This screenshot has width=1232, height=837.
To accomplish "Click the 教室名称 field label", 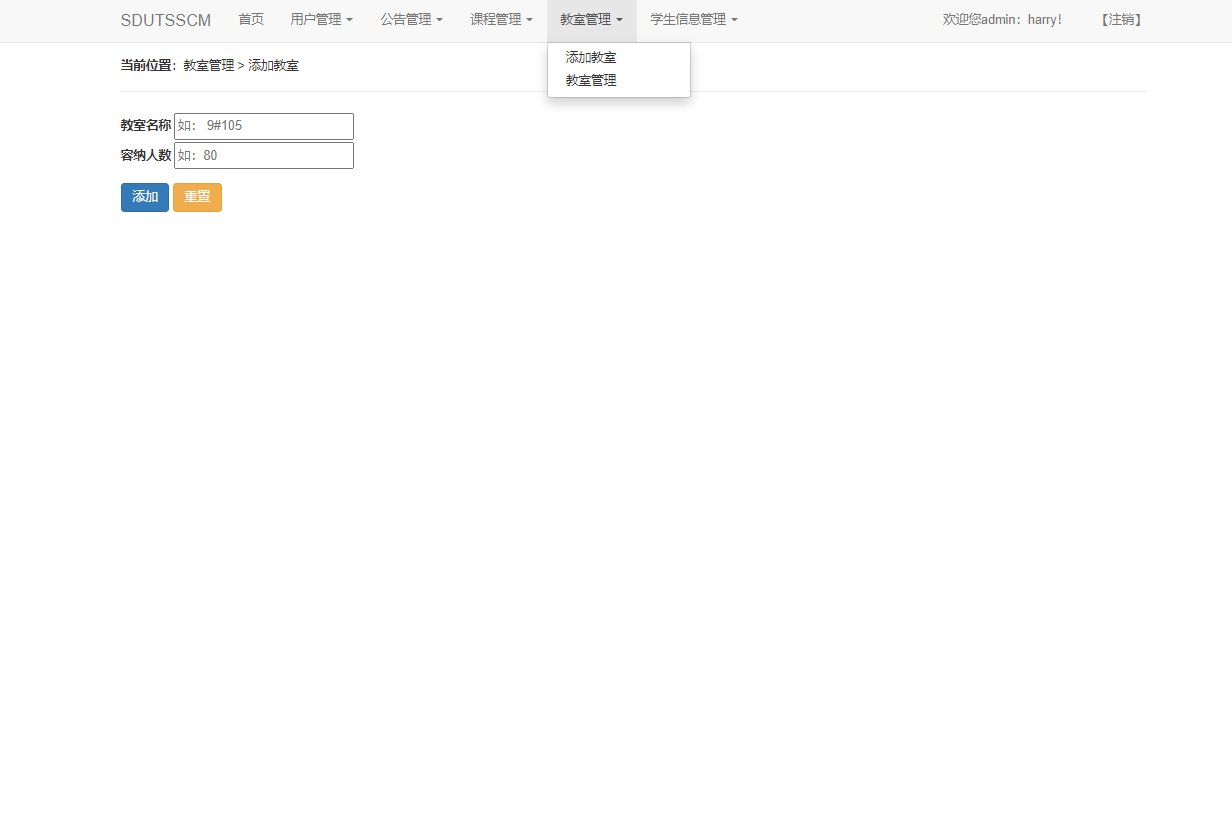I will (146, 125).
